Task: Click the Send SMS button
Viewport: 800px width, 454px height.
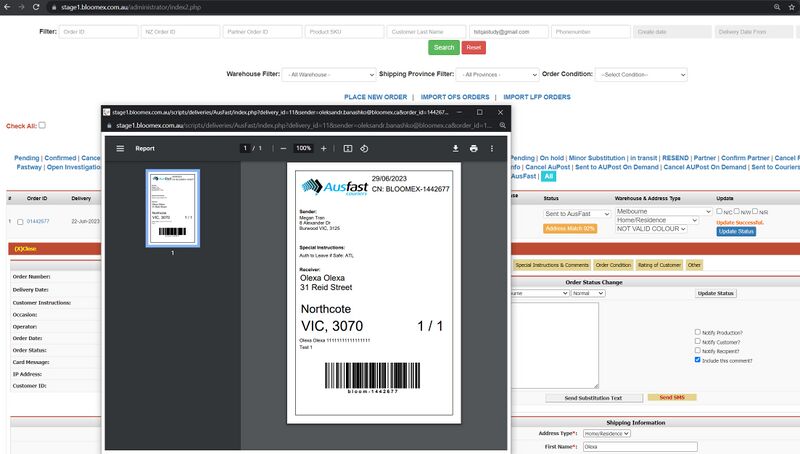Action: 672,397
